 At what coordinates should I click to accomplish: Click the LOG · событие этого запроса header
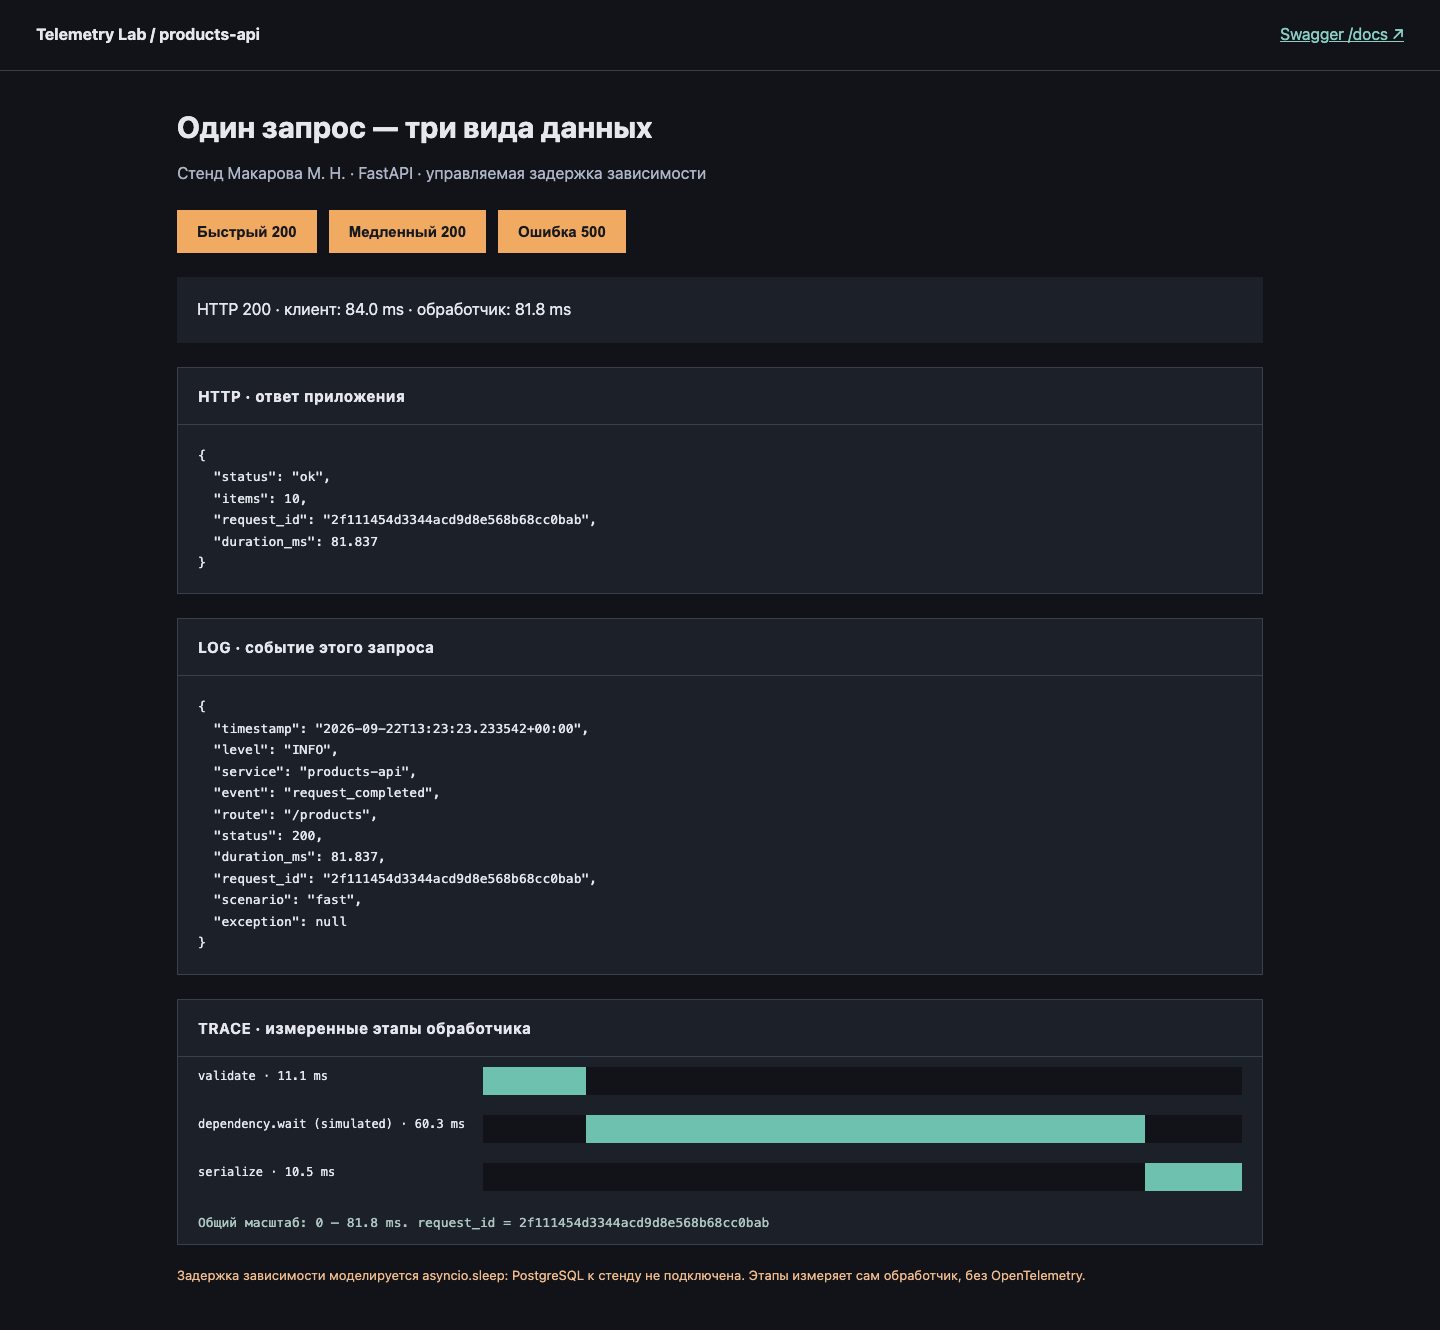(x=720, y=647)
